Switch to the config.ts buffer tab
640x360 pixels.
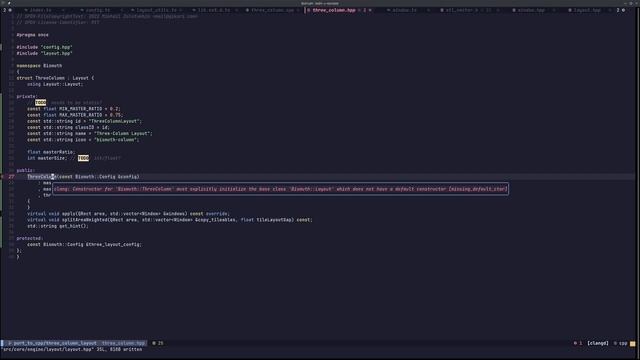97,10
